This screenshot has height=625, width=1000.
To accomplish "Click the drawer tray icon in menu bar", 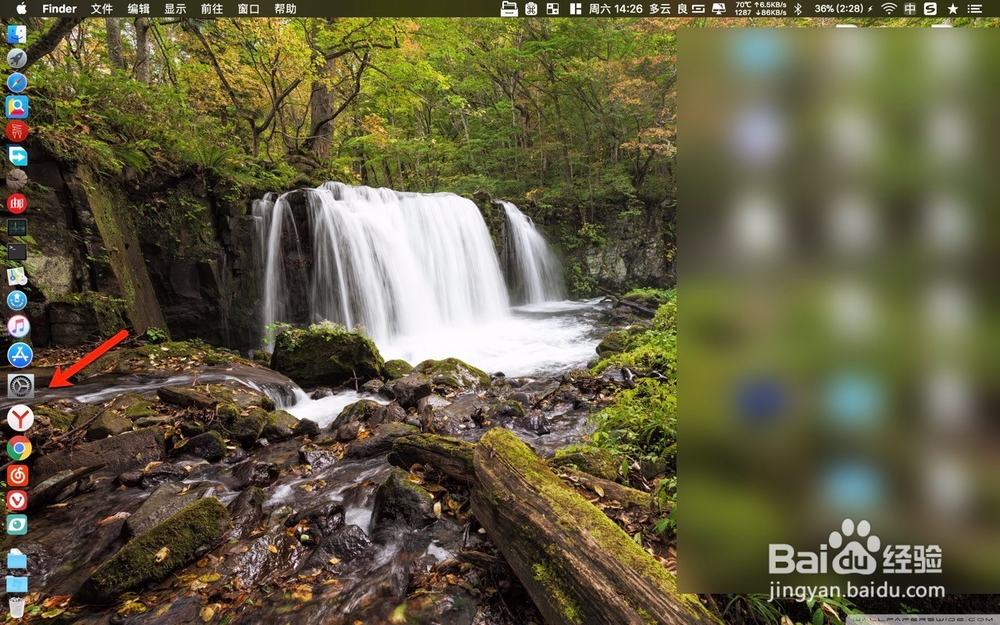I will click(509, 8).
